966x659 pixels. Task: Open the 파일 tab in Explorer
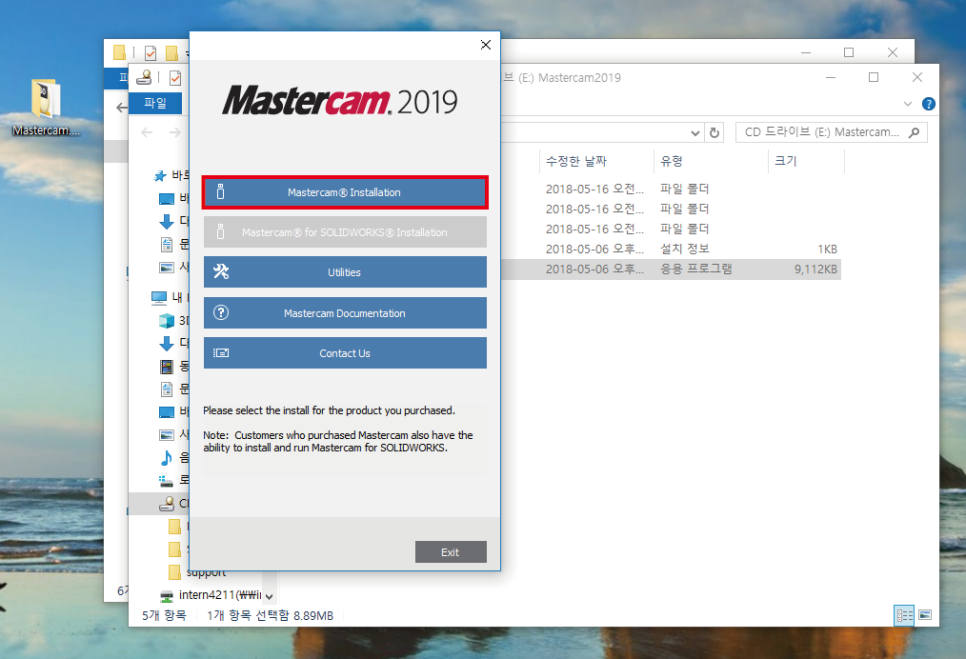tap(155, 103)
